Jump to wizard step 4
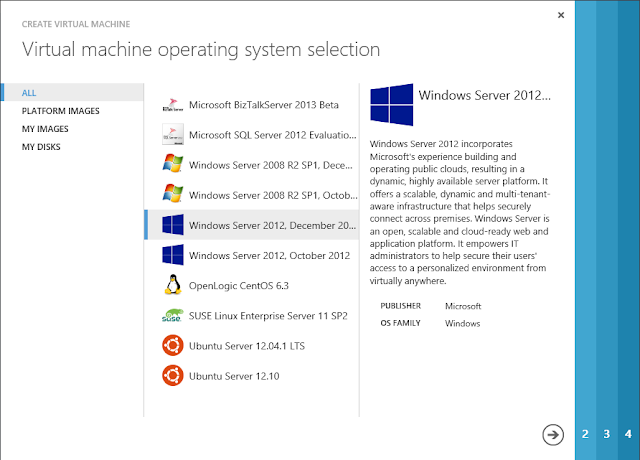Viewport: 640px width, 460px height. click(628, 434)
